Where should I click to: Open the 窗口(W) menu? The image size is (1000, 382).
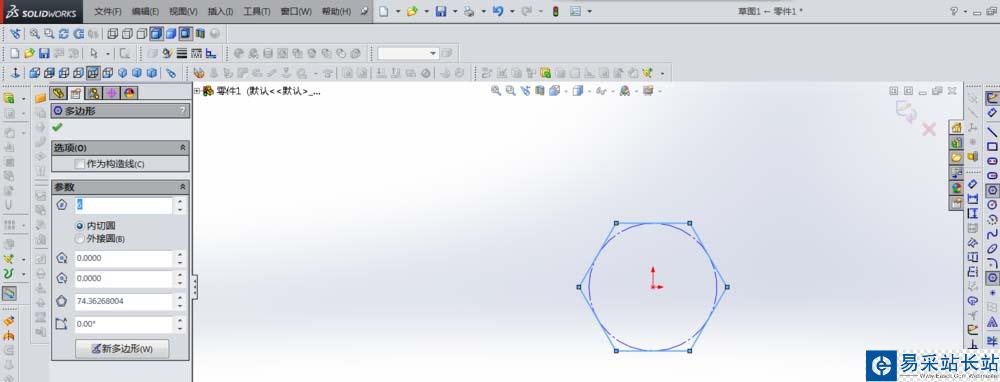pos(296,11)
